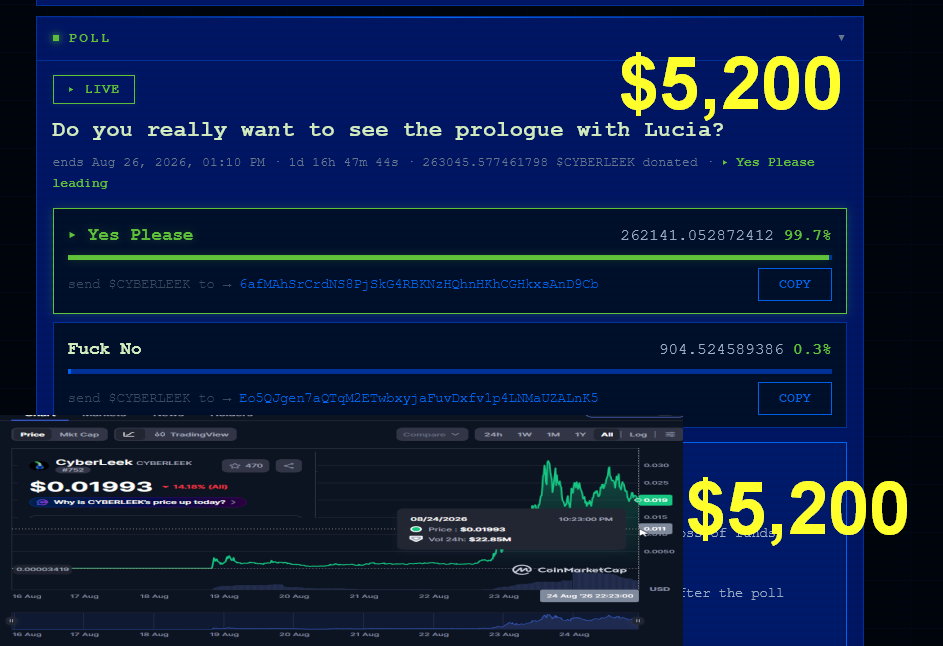The height and width of the screenshot is (646, 943).
Task: Click the right handle of range slider
Action: [x=638, y=620]
